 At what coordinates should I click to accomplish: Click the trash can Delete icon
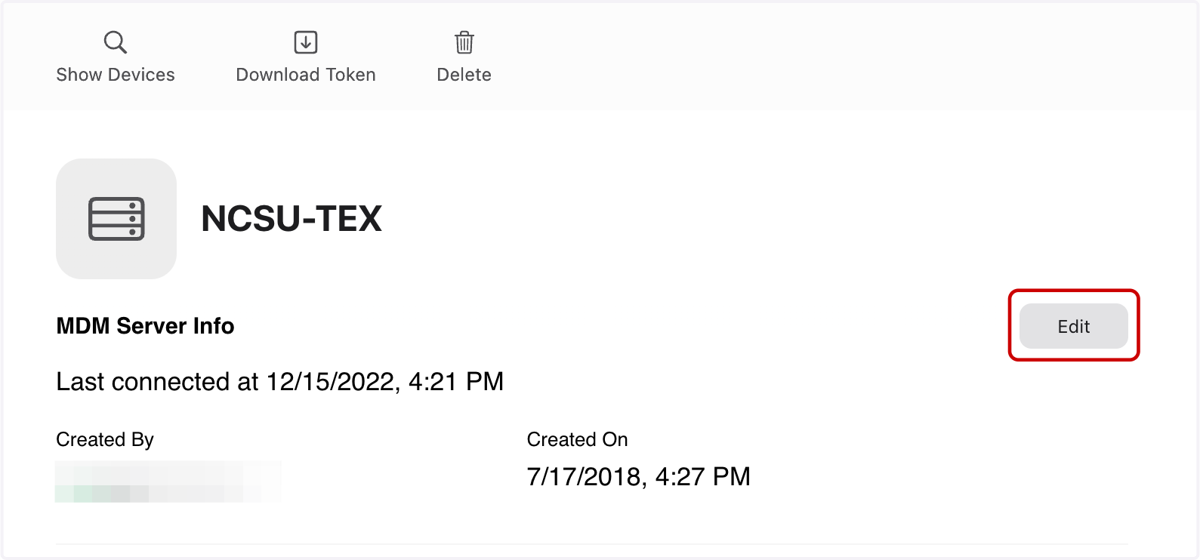click(464, 42)
